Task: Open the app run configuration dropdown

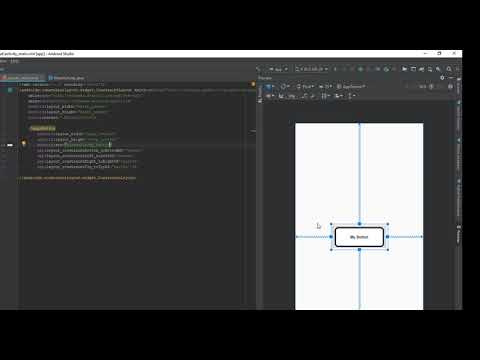Action: (278, 69)
